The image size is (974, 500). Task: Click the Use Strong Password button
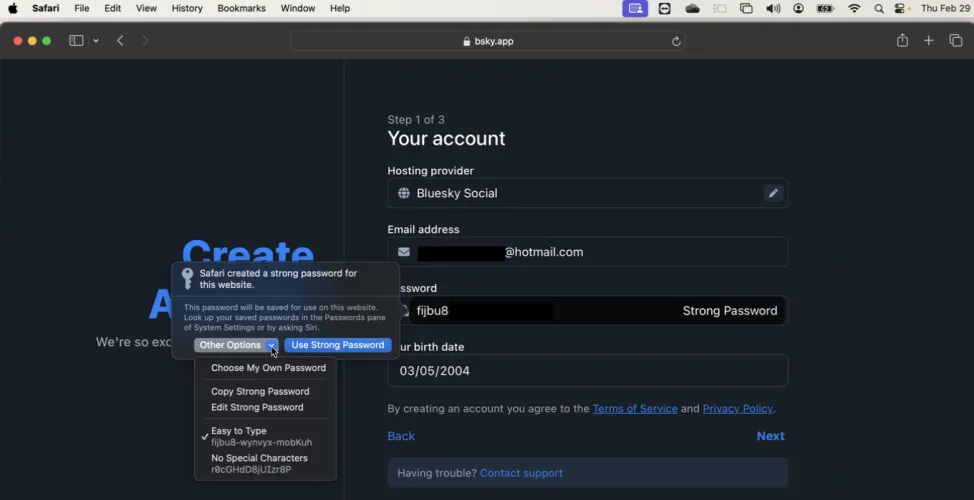point(337,345)
